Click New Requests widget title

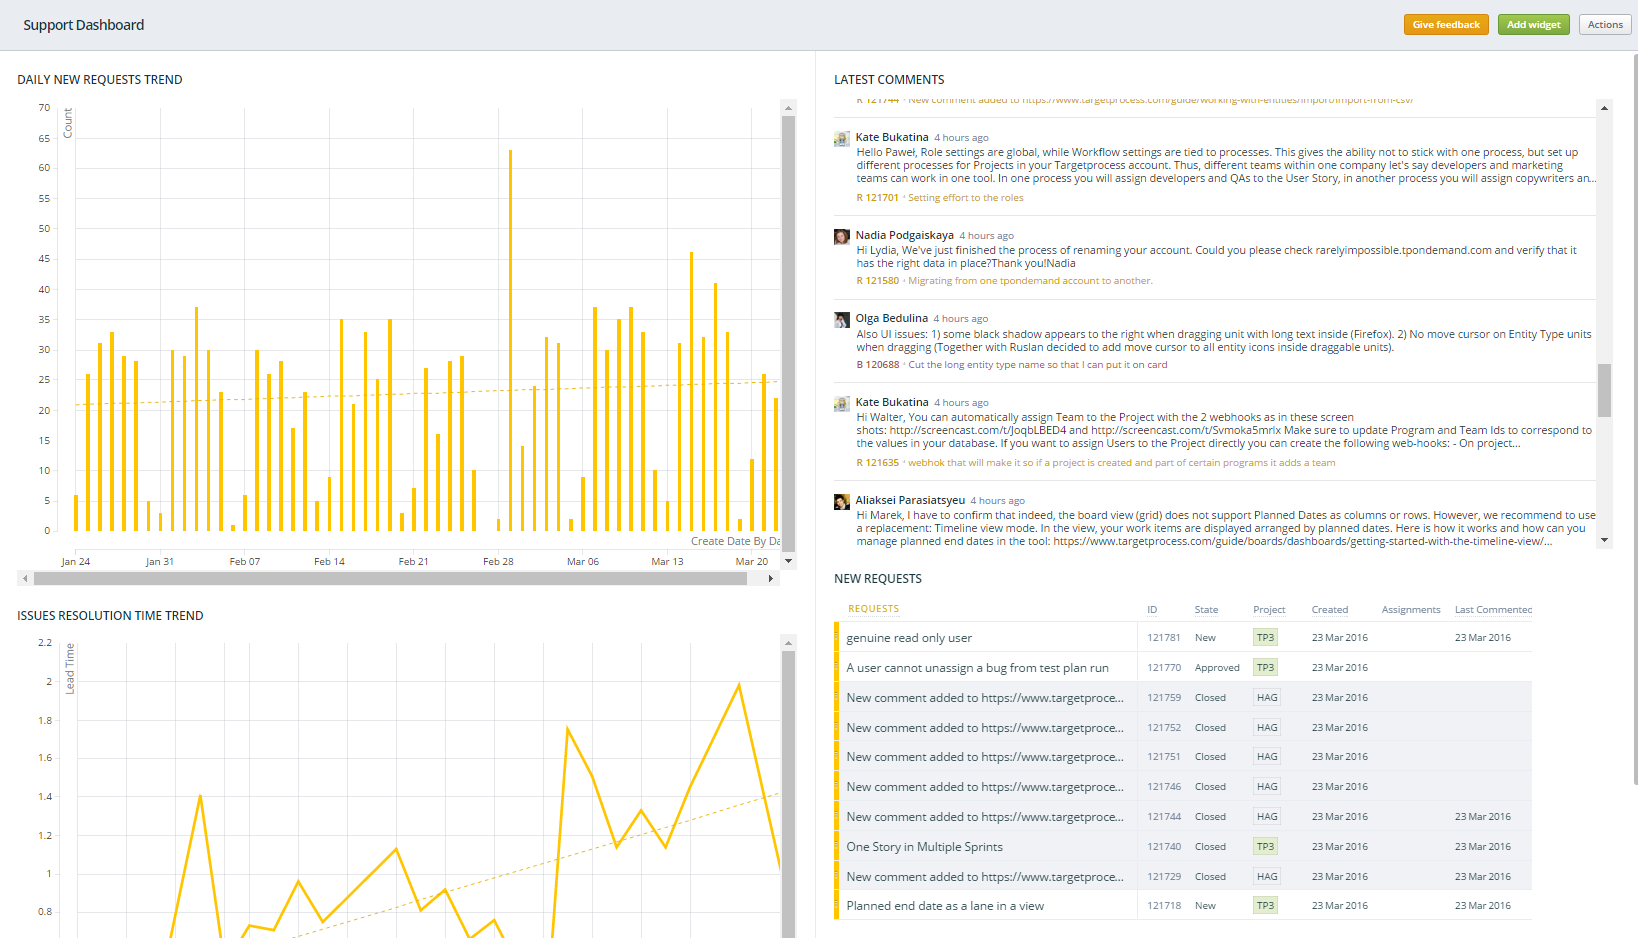(x=878, y=579)
